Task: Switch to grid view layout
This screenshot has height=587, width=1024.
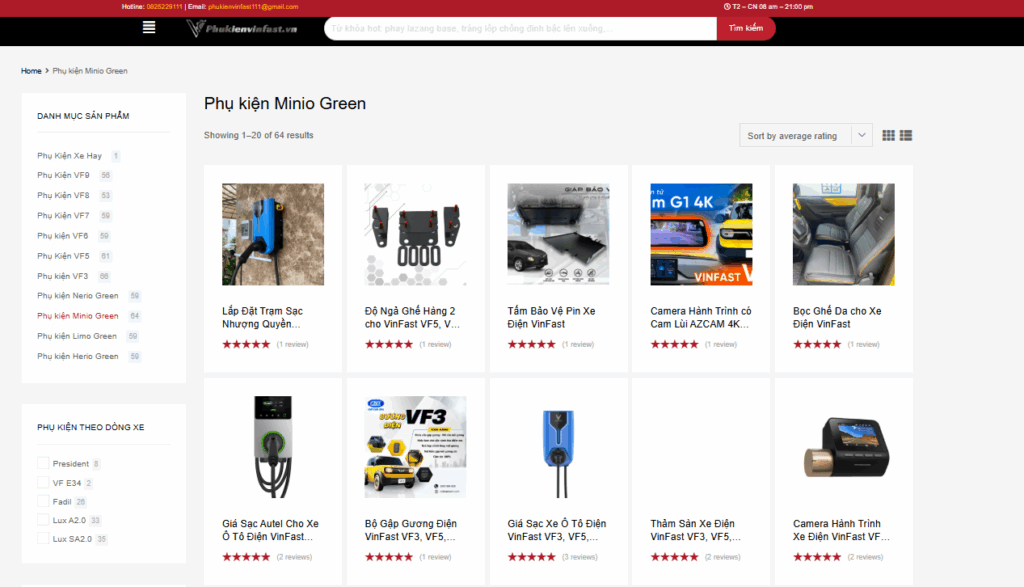Action: click(x=888, y=136)
